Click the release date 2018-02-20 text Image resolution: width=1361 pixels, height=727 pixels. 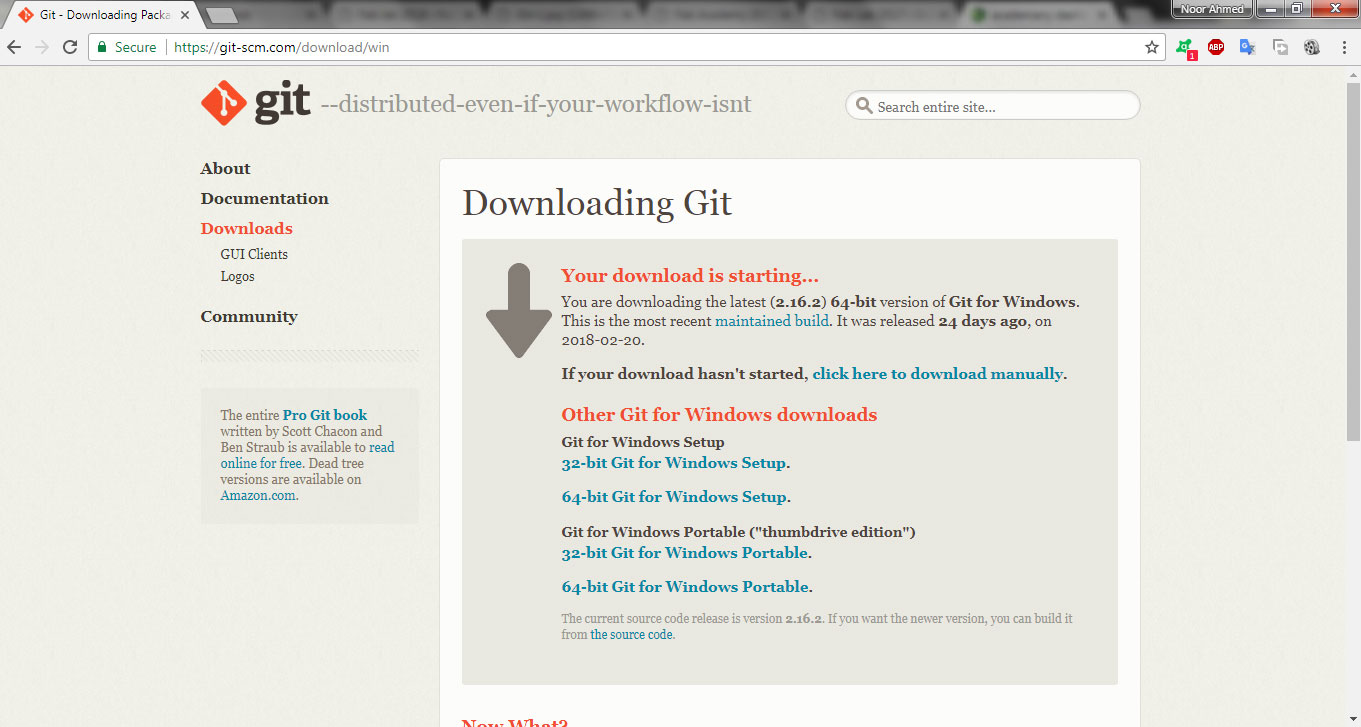[601, 340]
